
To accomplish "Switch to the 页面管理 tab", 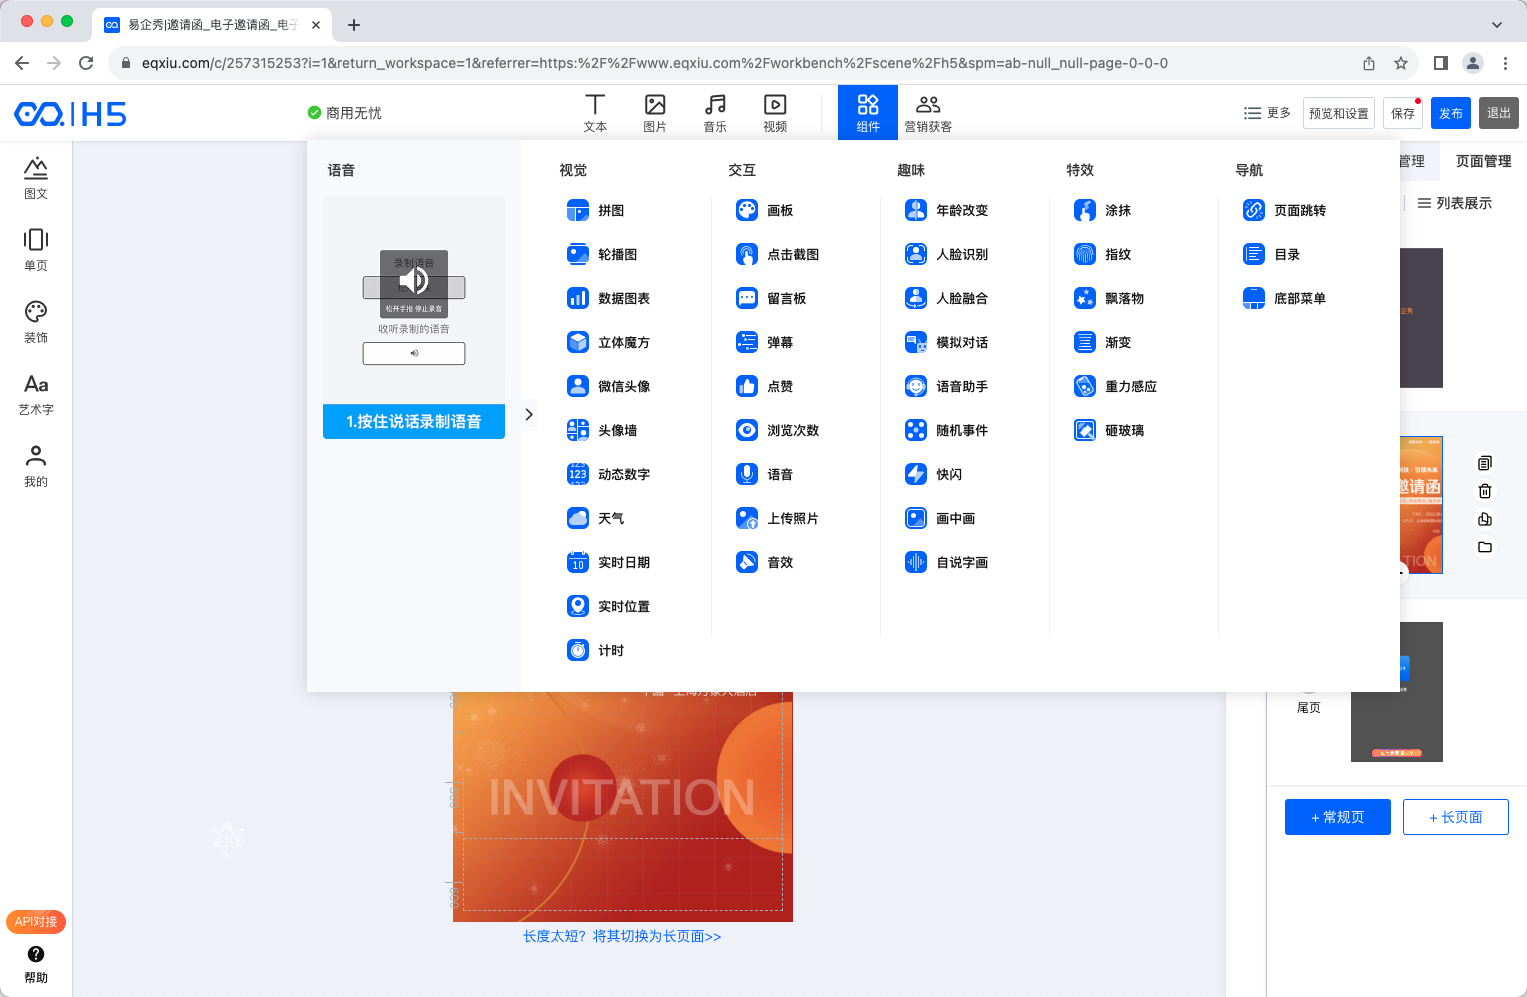I will pos(1483,161).
